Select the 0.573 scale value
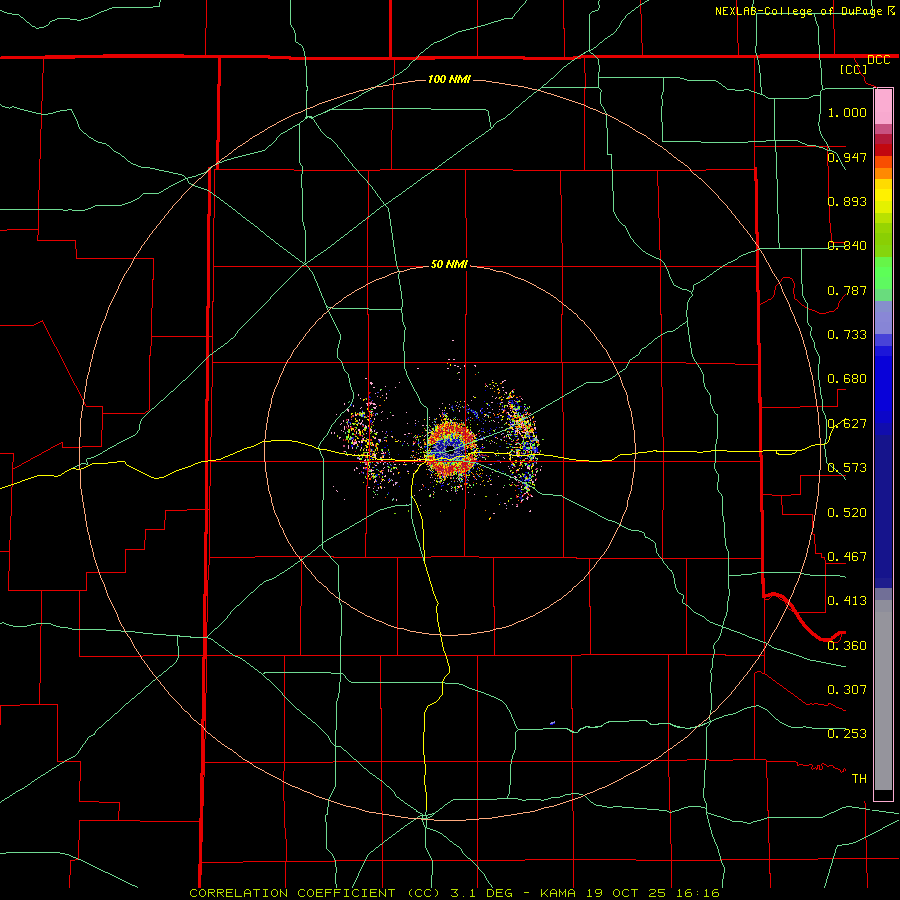This screenshot has width=900, height=900. 847,468
